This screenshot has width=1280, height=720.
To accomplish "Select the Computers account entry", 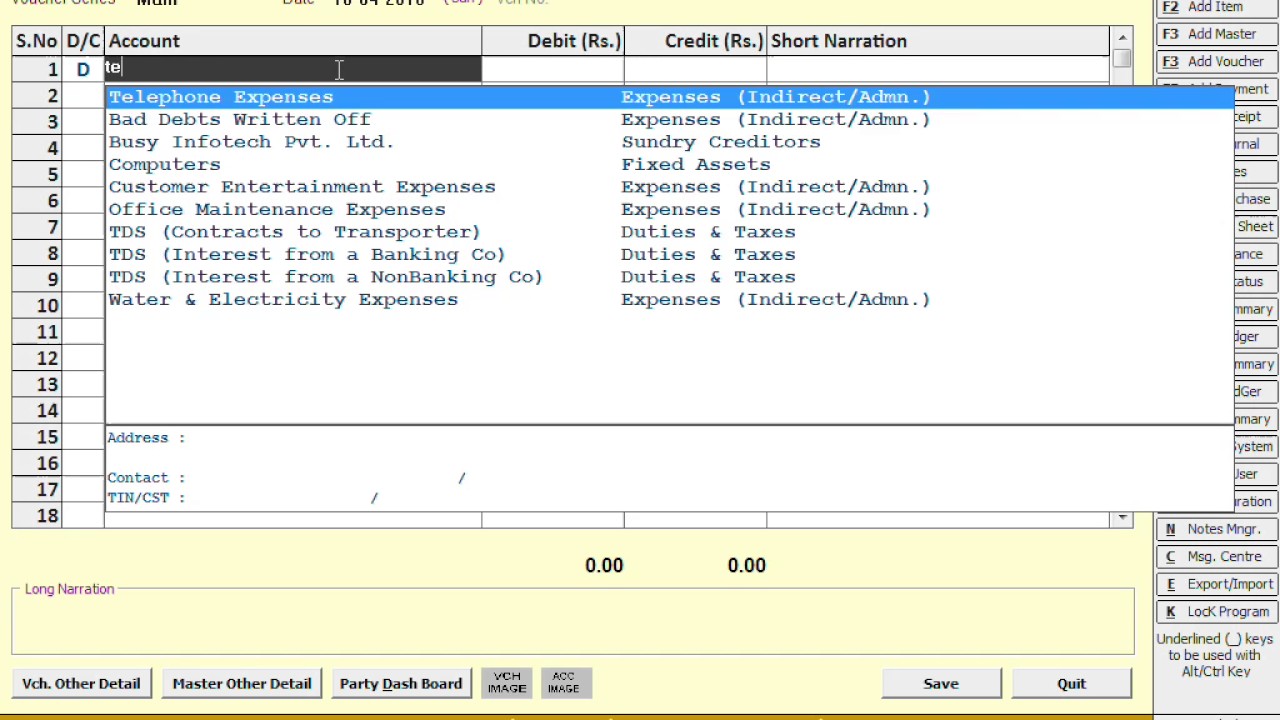I will tap(670, 164).
